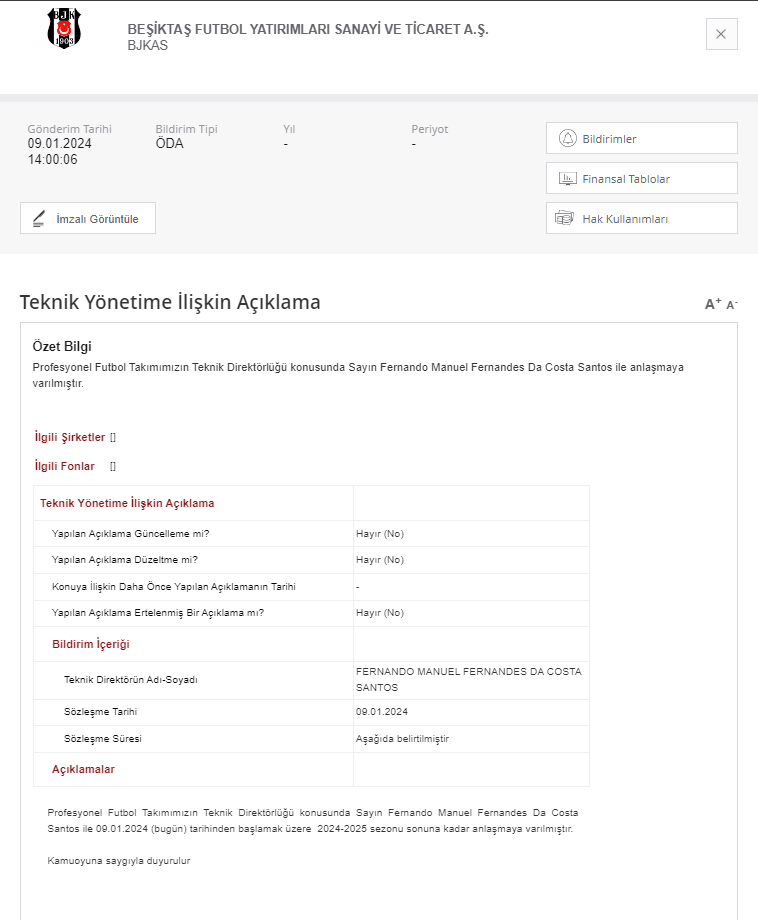Click the İlgili Şirketler label
This screenshot has height=920, width=758.
69,437
